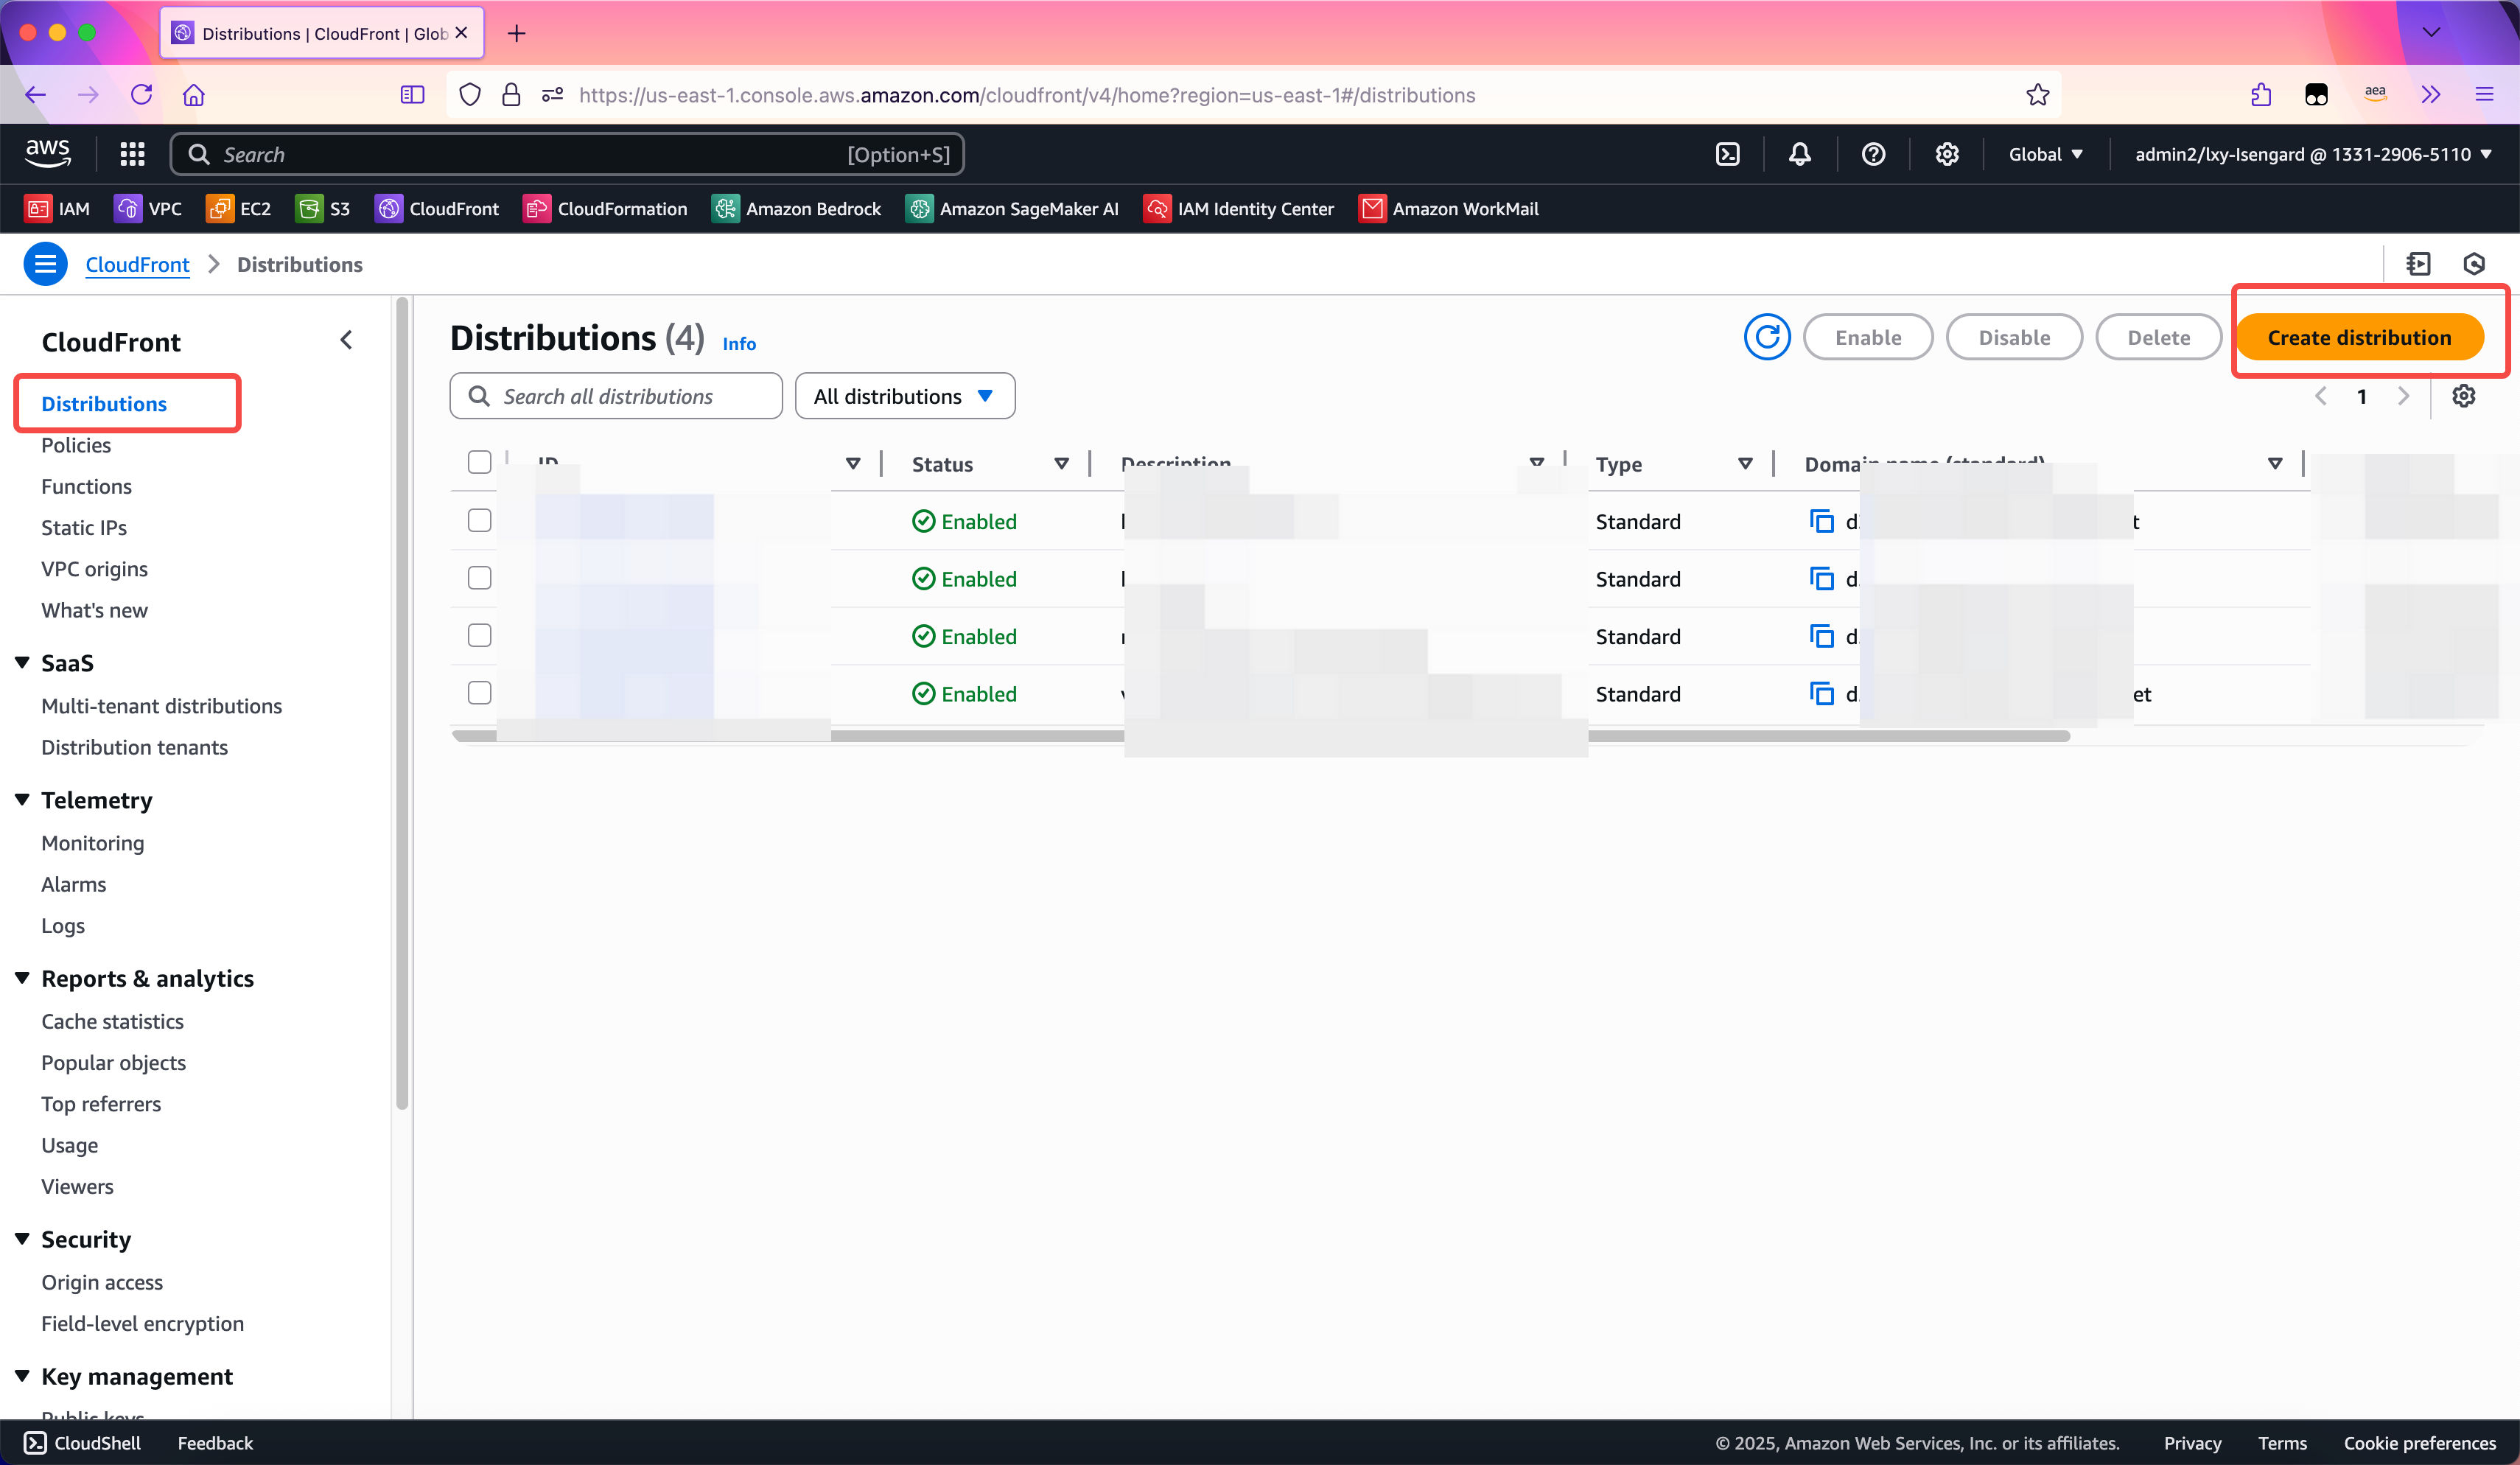The width and height of the screenshot is (2520, 1465).
Task: Check the second distribution row checkbox
Action: (x=480, y=577)
